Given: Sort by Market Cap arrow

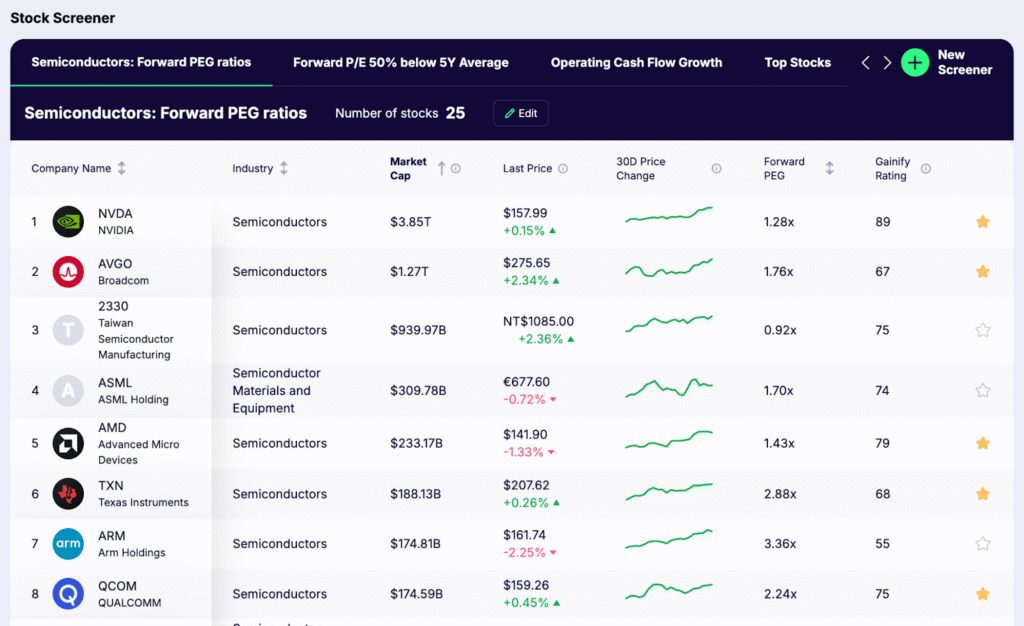Looking at the screenshot, I should pos(441,168).
